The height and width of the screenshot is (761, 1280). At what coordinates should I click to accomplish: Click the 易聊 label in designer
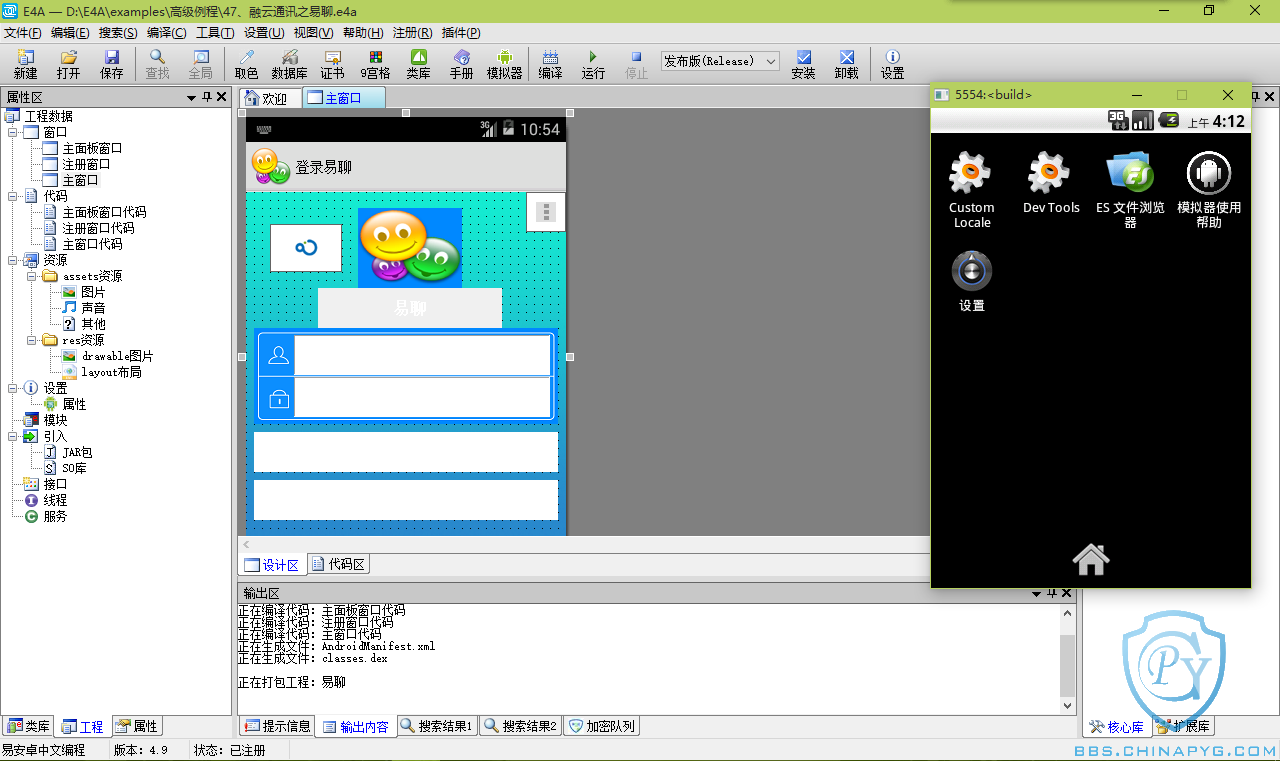click(x=409, y=308)
